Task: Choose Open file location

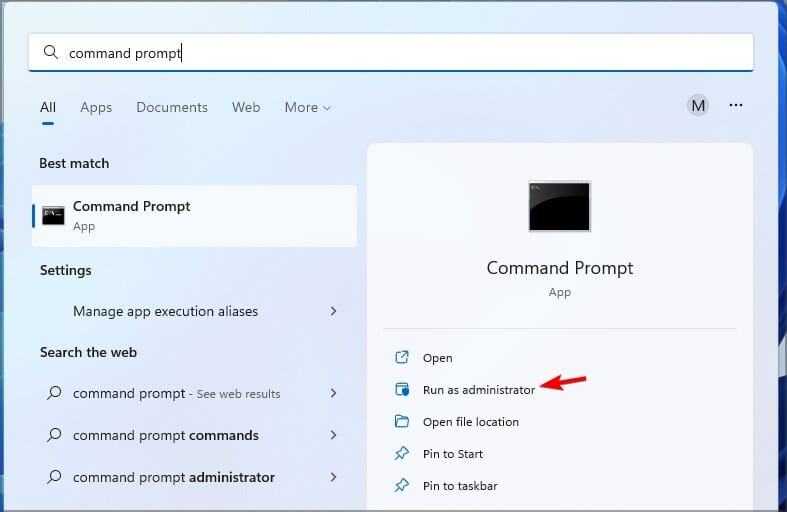Action: pos(471,422)
